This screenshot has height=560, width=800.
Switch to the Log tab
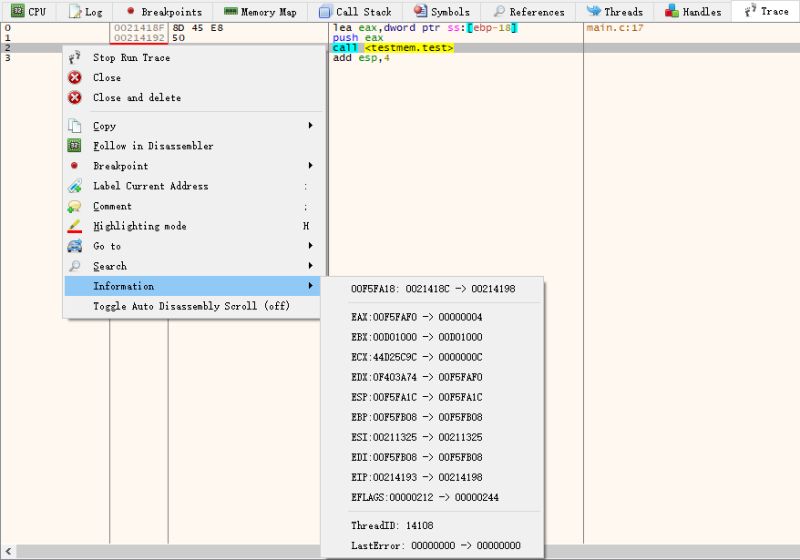[85, 11]
